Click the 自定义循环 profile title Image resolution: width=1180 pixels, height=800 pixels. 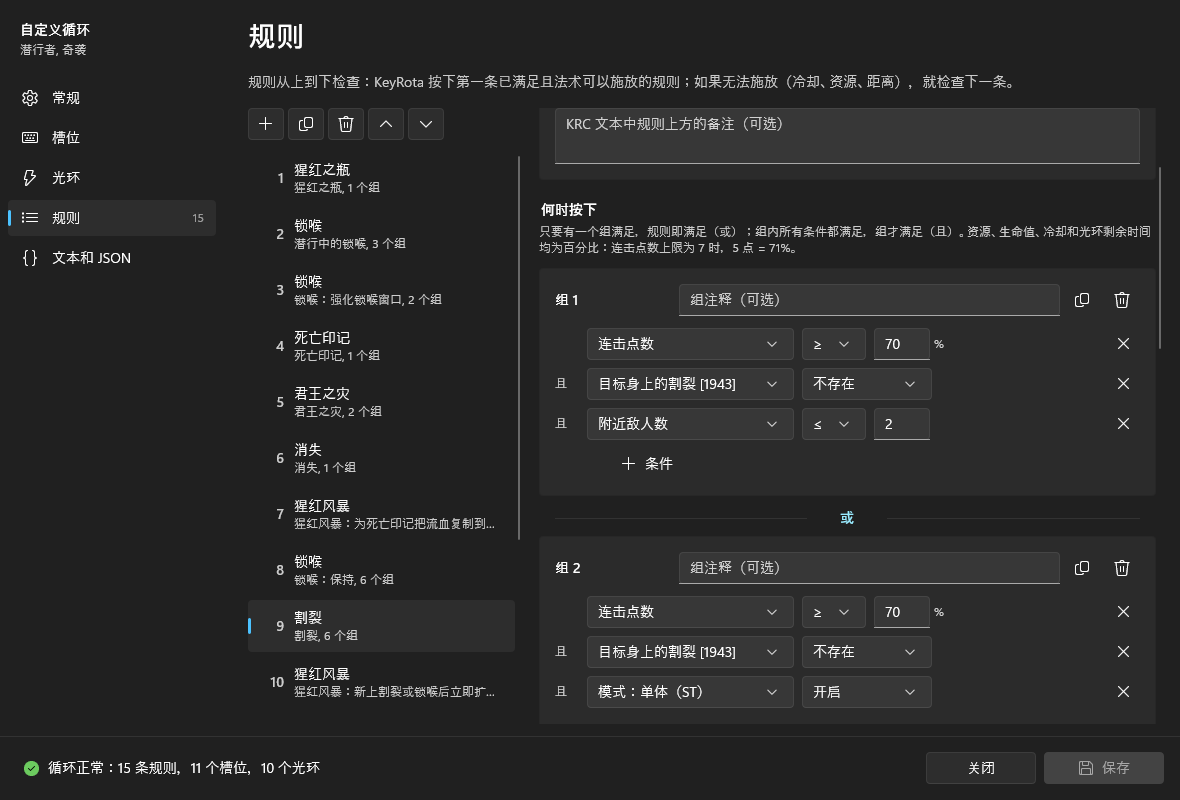pos(55,30)
